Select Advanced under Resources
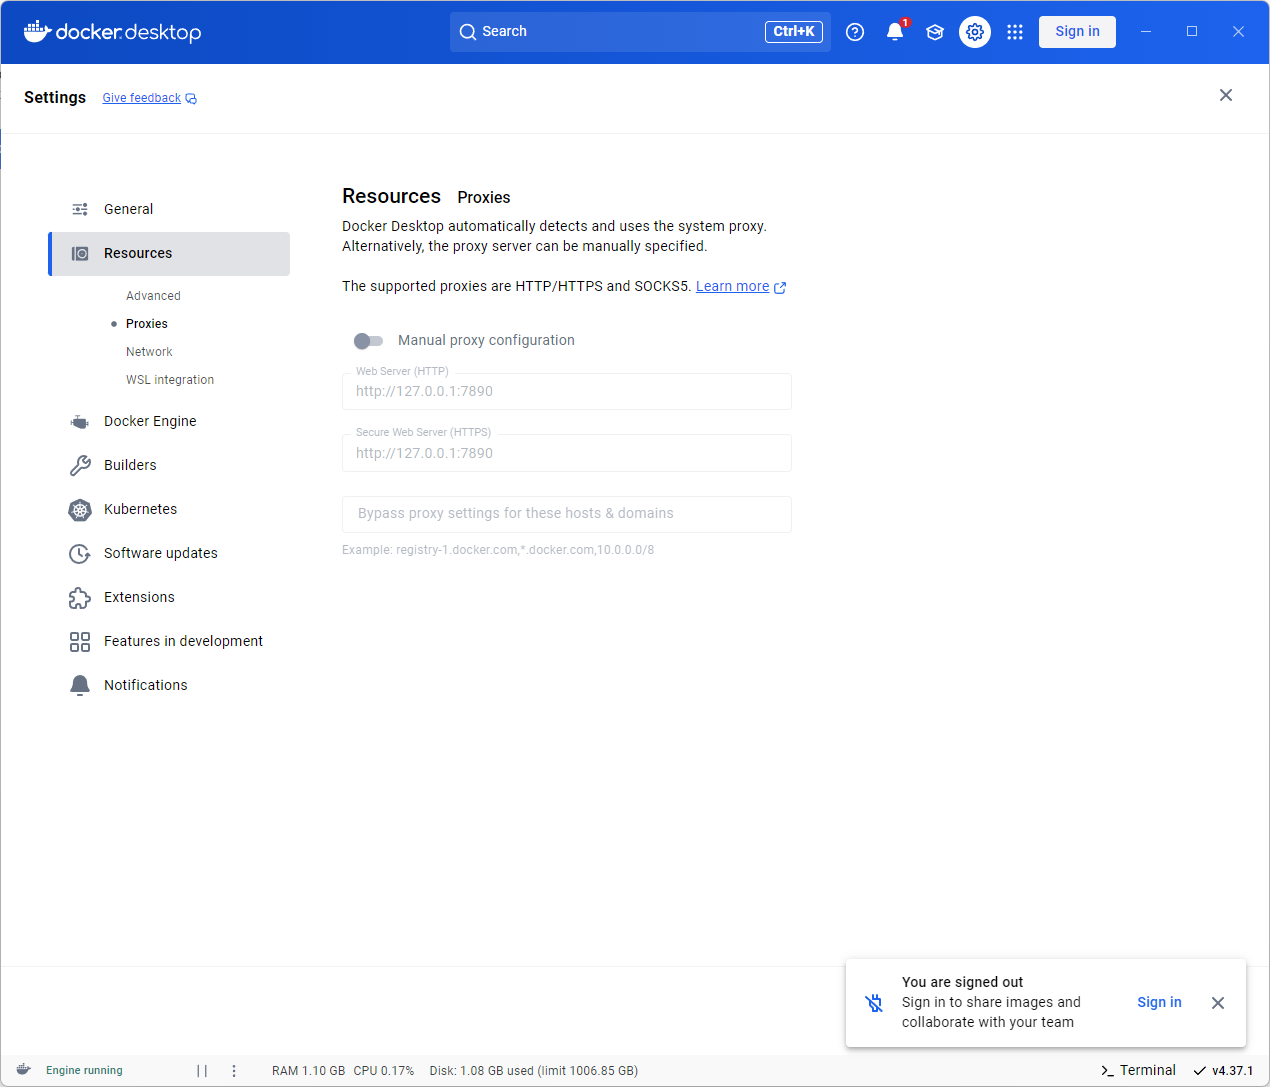The height and width of the screenshot is (1087, 1270). 153,296
